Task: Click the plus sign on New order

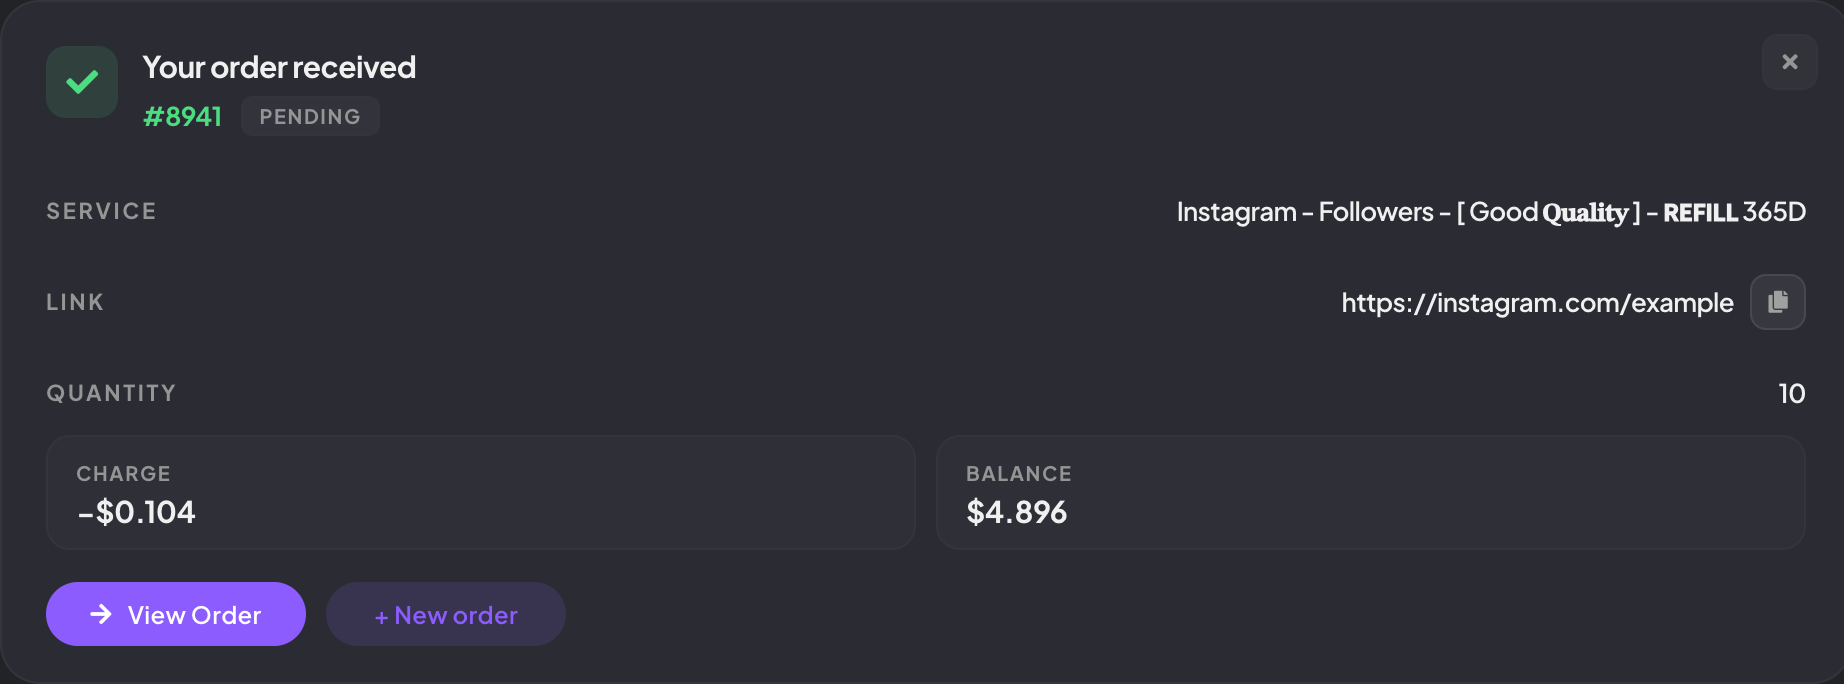Action: coord(381,617)
